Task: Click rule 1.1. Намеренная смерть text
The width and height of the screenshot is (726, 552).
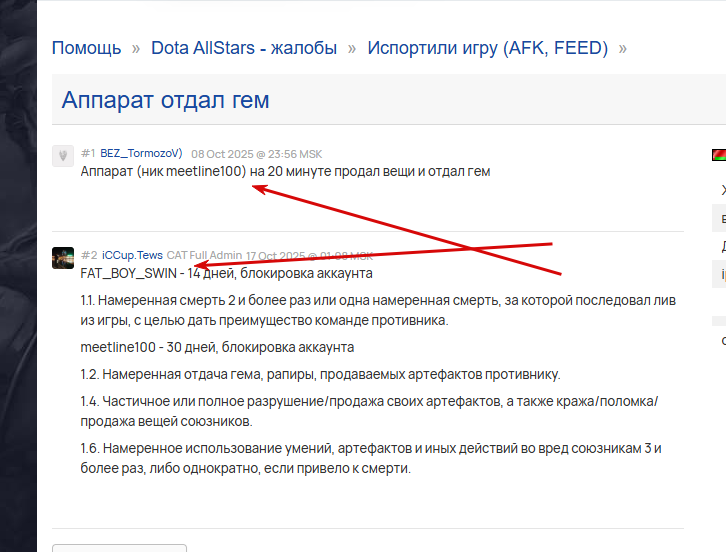Action: (x=378, y=310)
